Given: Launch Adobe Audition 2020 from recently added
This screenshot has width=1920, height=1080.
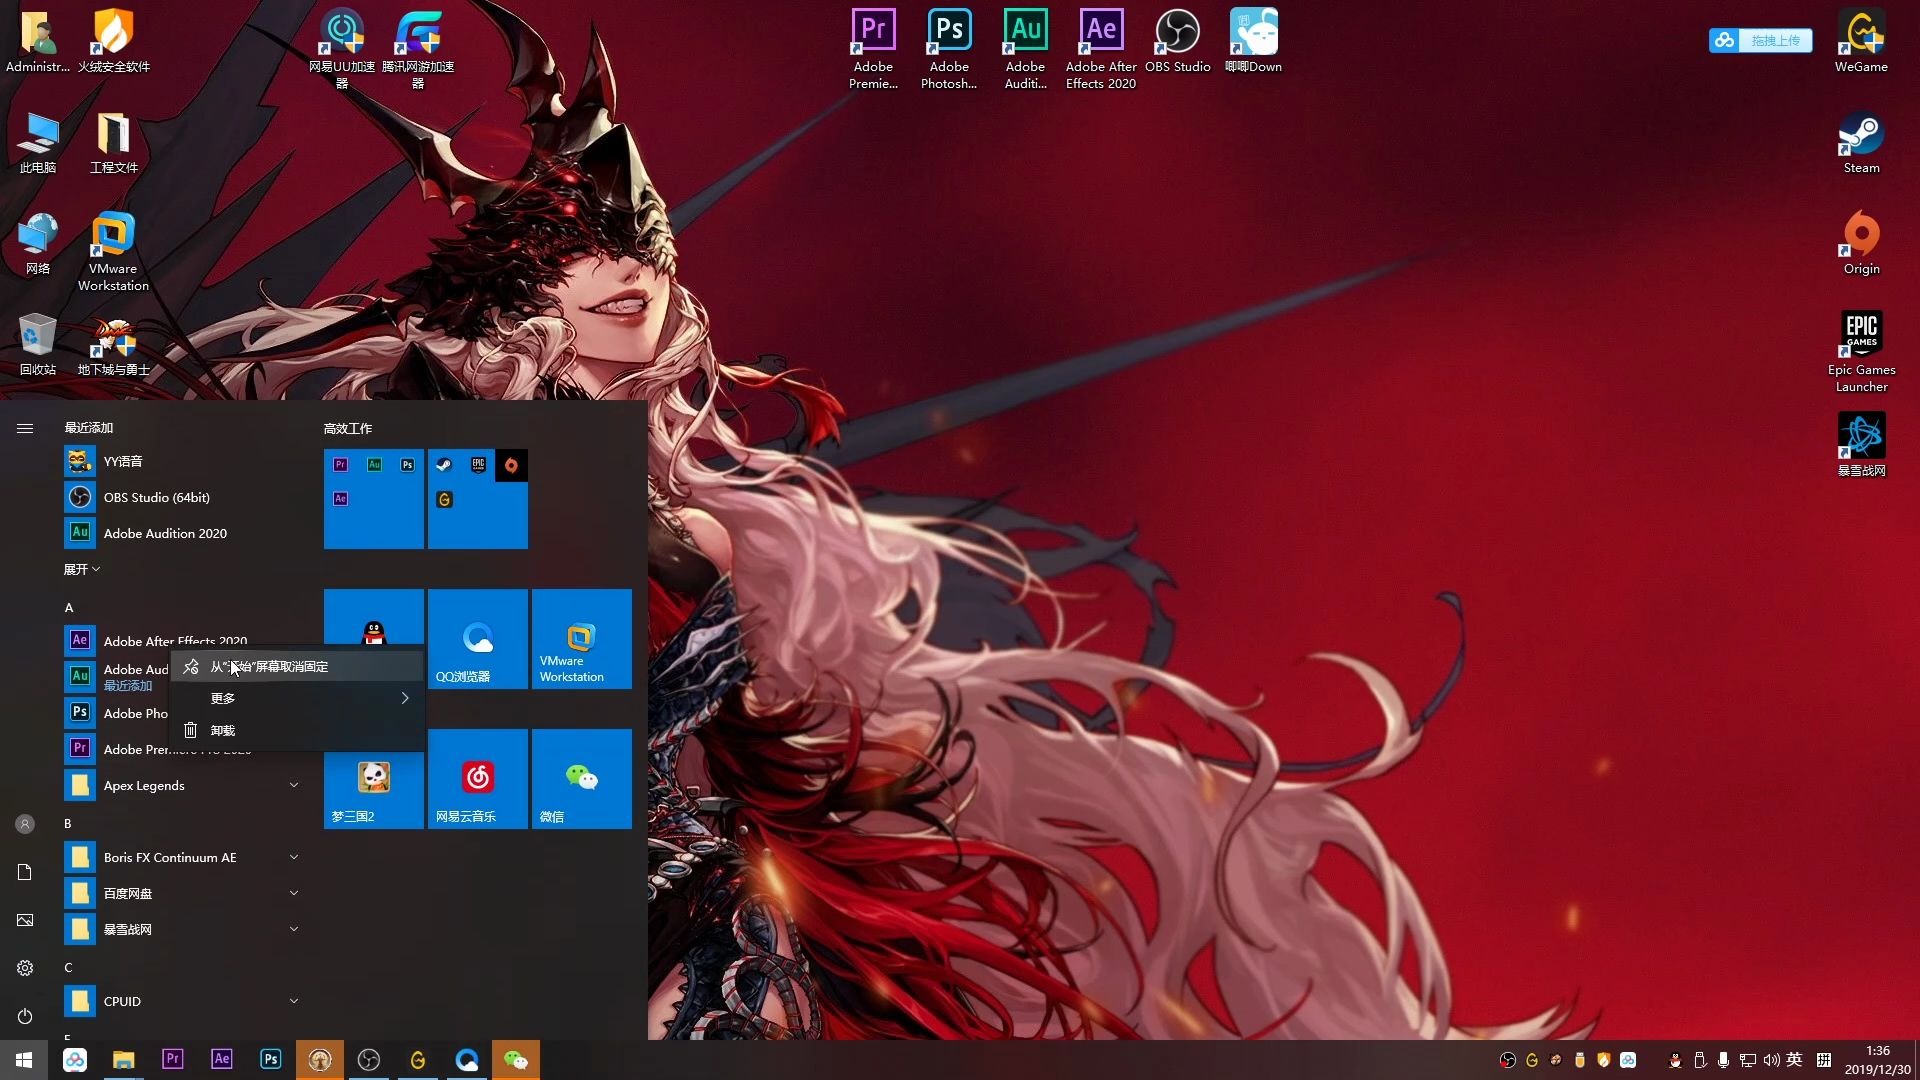Looking at the screenshot, I should pos(182,533).
